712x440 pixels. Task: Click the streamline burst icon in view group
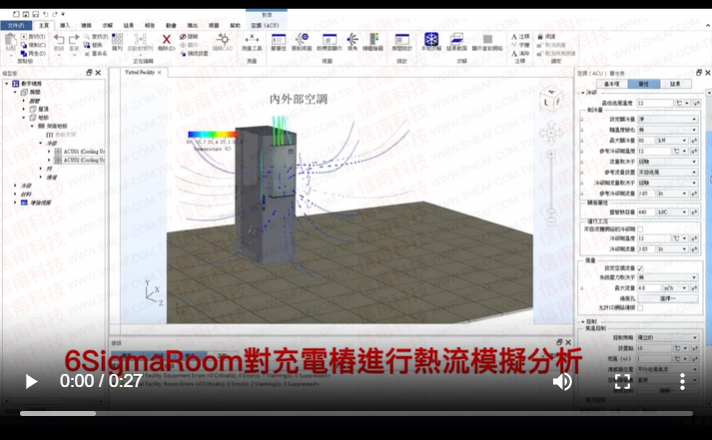coord(352,39)
